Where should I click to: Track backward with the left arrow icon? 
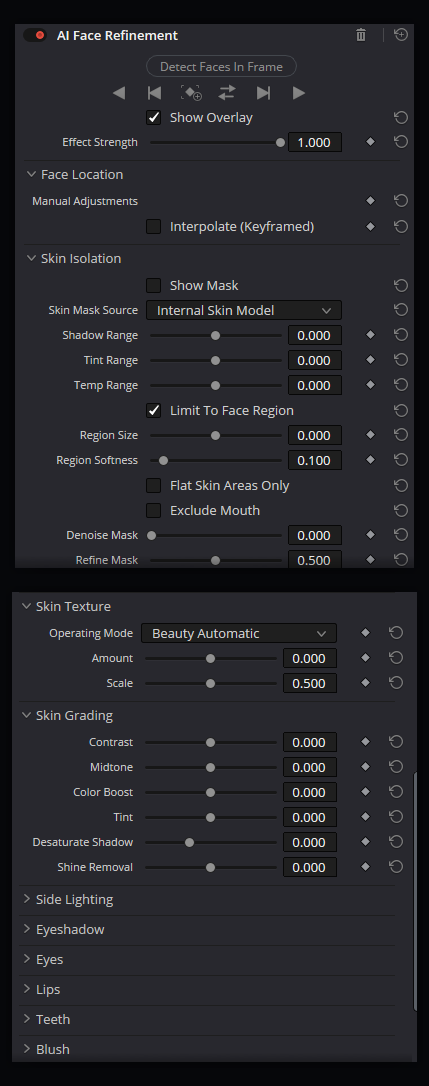pyautogui.click(x=119, y=93)
